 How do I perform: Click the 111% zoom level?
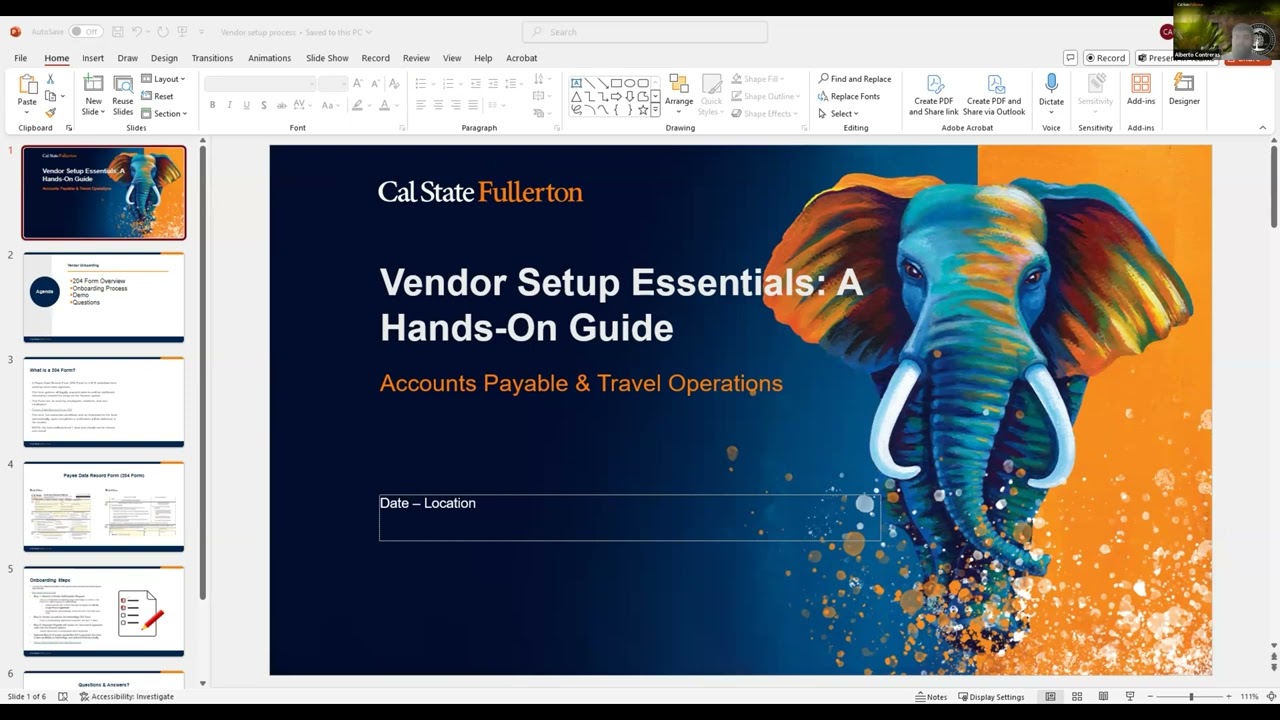(x=1249, y=697)
